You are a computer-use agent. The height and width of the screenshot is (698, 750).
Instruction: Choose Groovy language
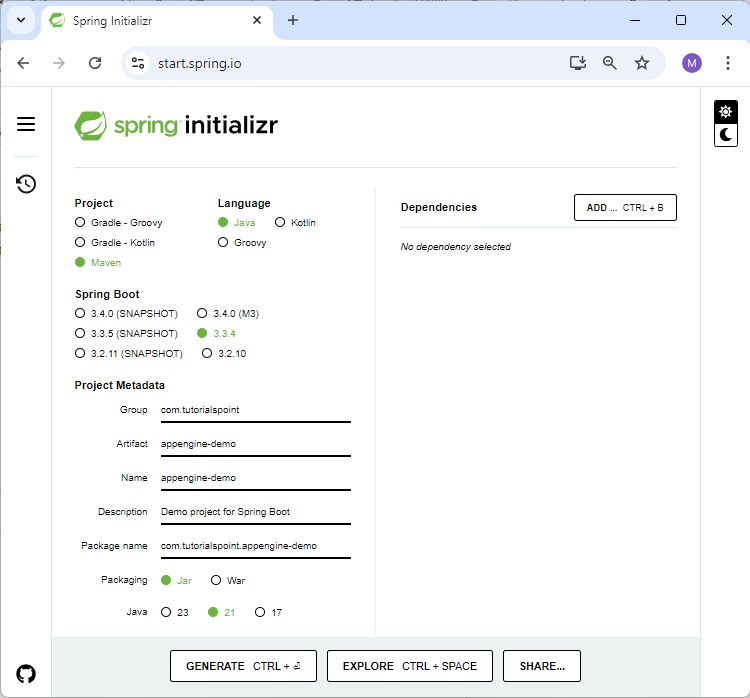(x=242, y=243)
